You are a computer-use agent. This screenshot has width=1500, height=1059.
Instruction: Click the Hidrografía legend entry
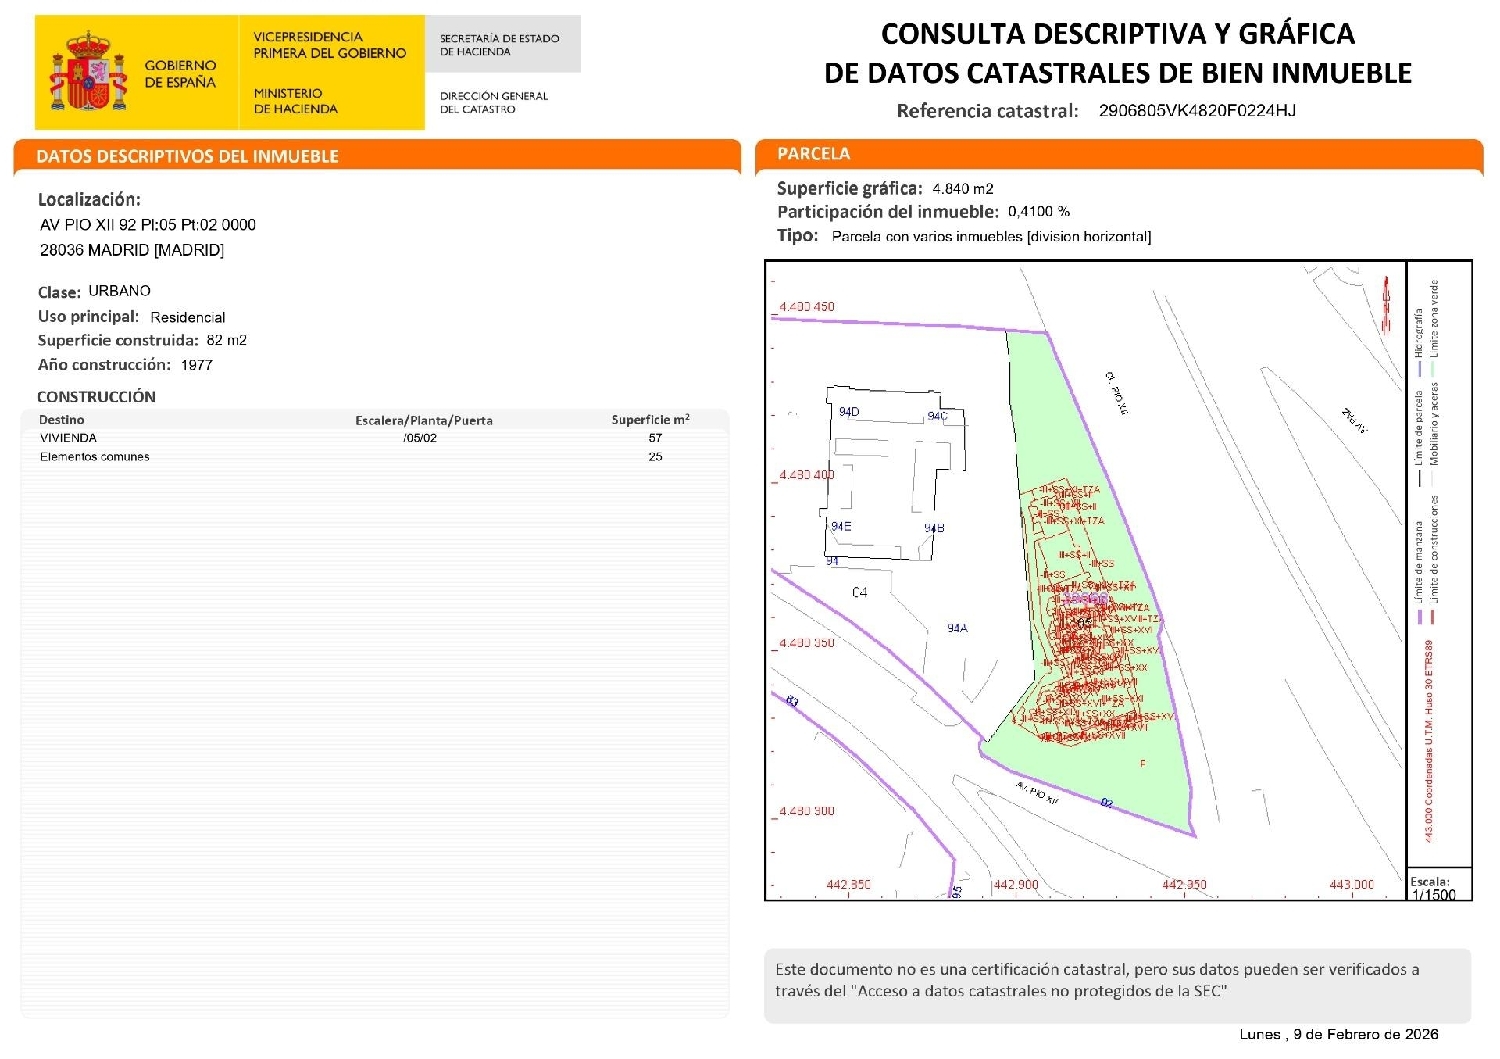point(1418,335)
